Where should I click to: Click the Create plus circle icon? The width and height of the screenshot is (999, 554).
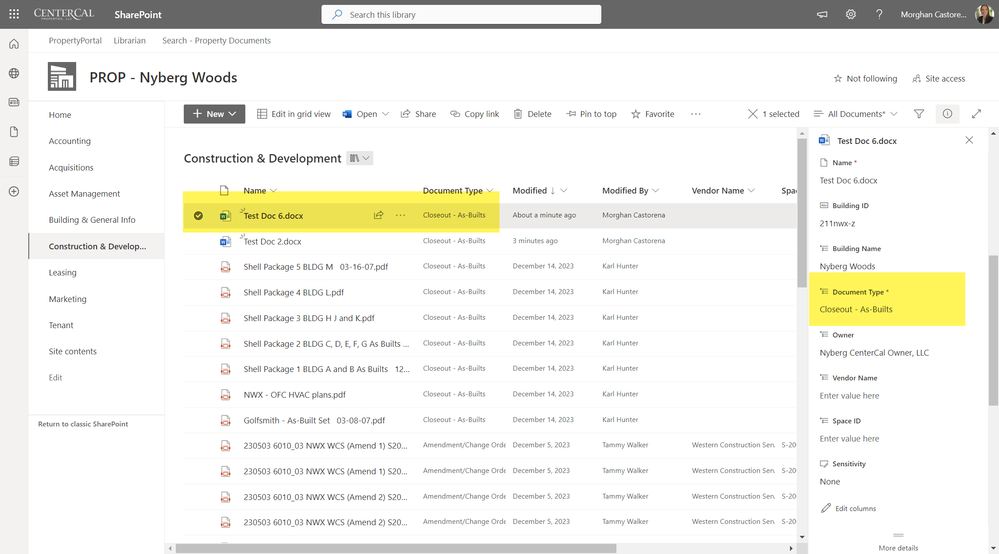14,191
